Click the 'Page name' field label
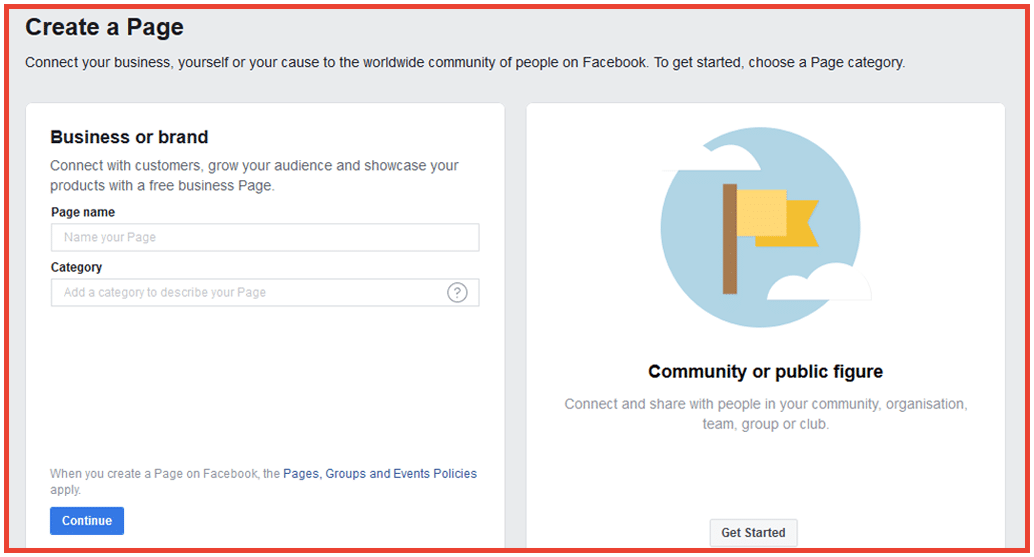The width and height of the screenshot is (1034, 557). pos(82,212)
